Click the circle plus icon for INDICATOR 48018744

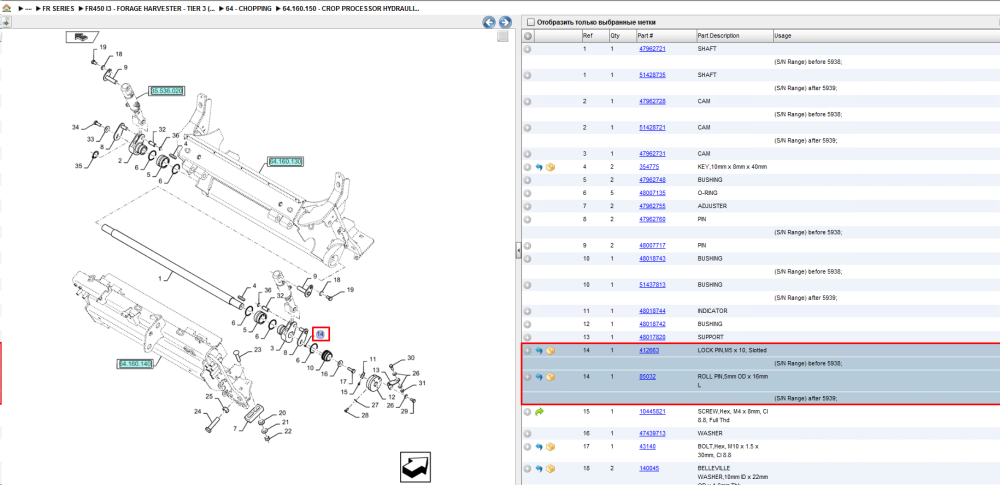pyautogui.click(x=527, y=311)
